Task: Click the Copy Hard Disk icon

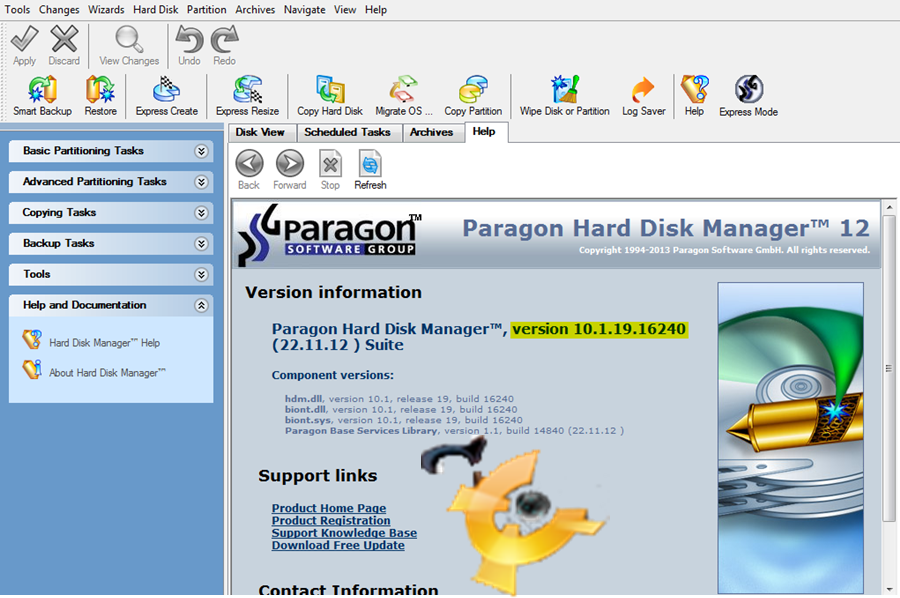Action: click(330, 92)
